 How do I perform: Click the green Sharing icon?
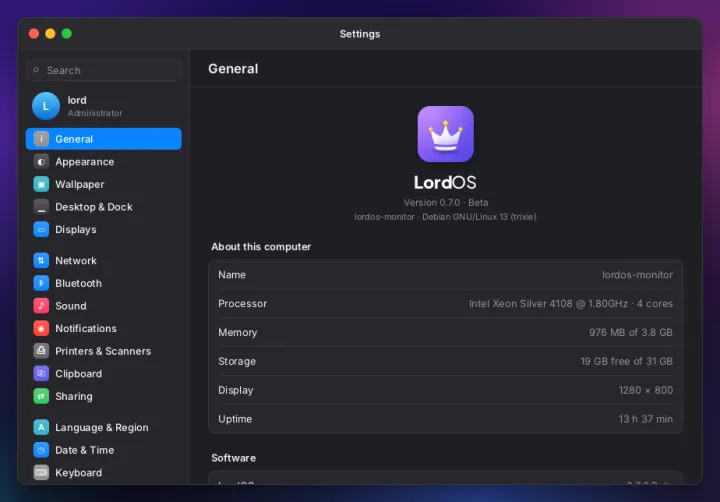(41, 396)
